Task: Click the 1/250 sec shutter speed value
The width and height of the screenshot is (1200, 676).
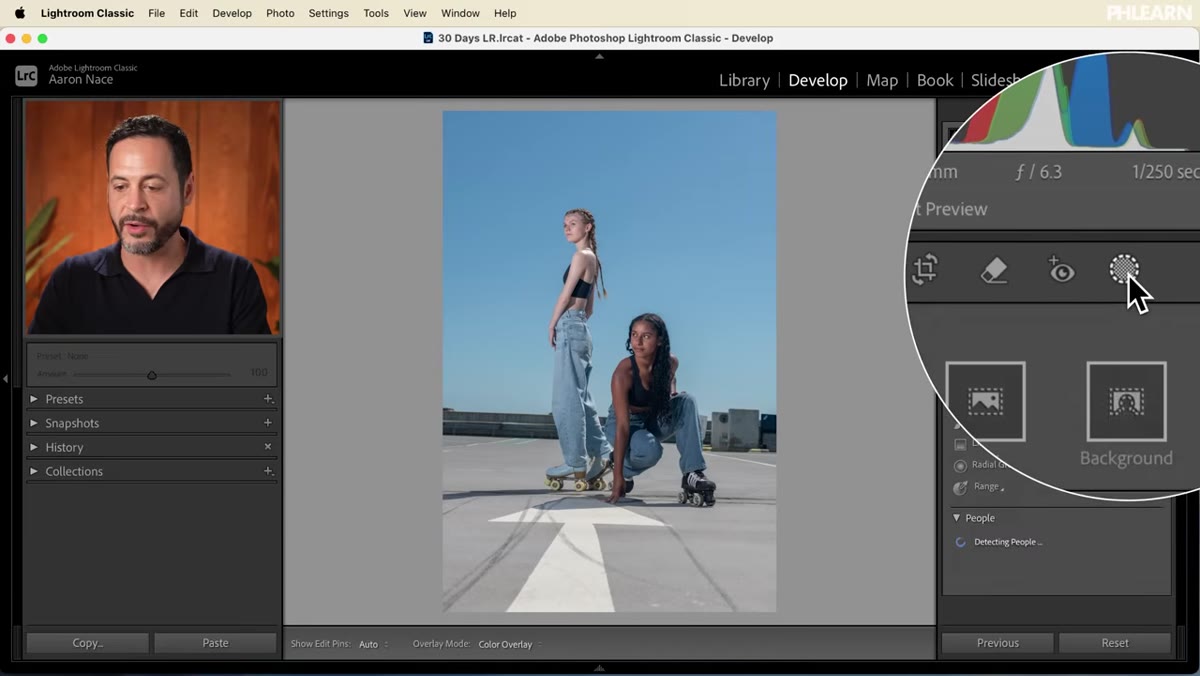Action: pyautogui.click(x=1166, y=172)
